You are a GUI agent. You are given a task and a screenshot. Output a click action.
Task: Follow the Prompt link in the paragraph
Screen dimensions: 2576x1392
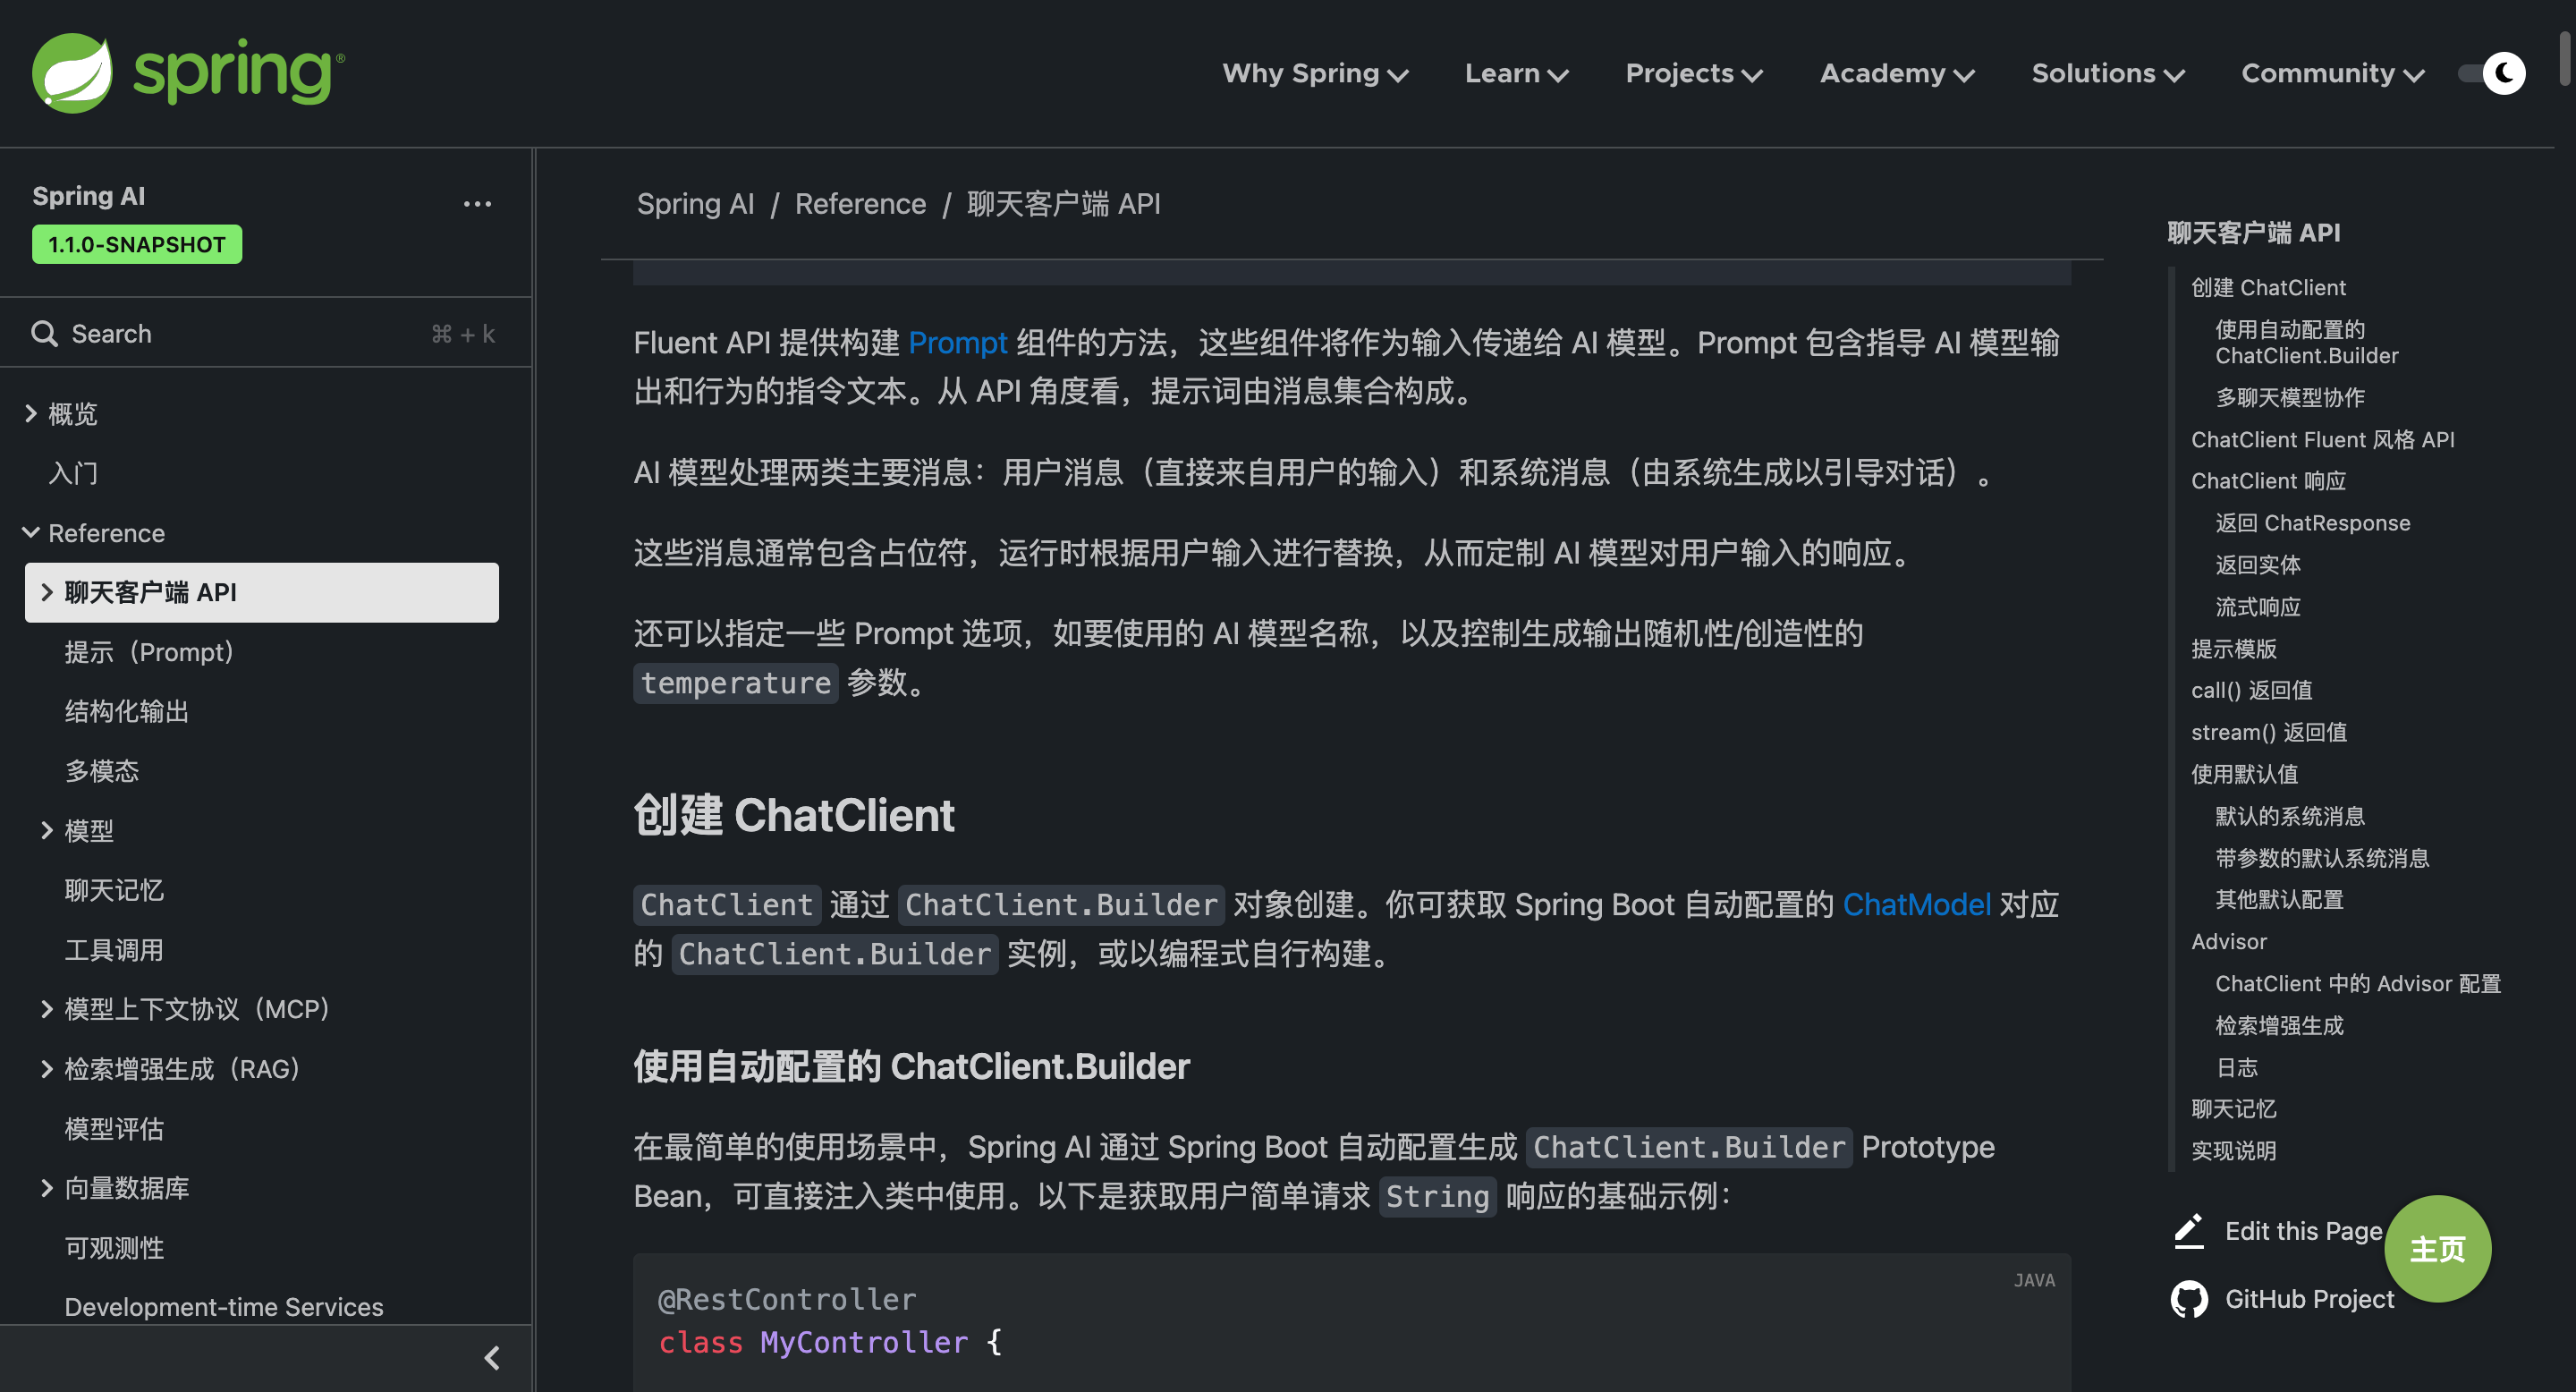957,342
